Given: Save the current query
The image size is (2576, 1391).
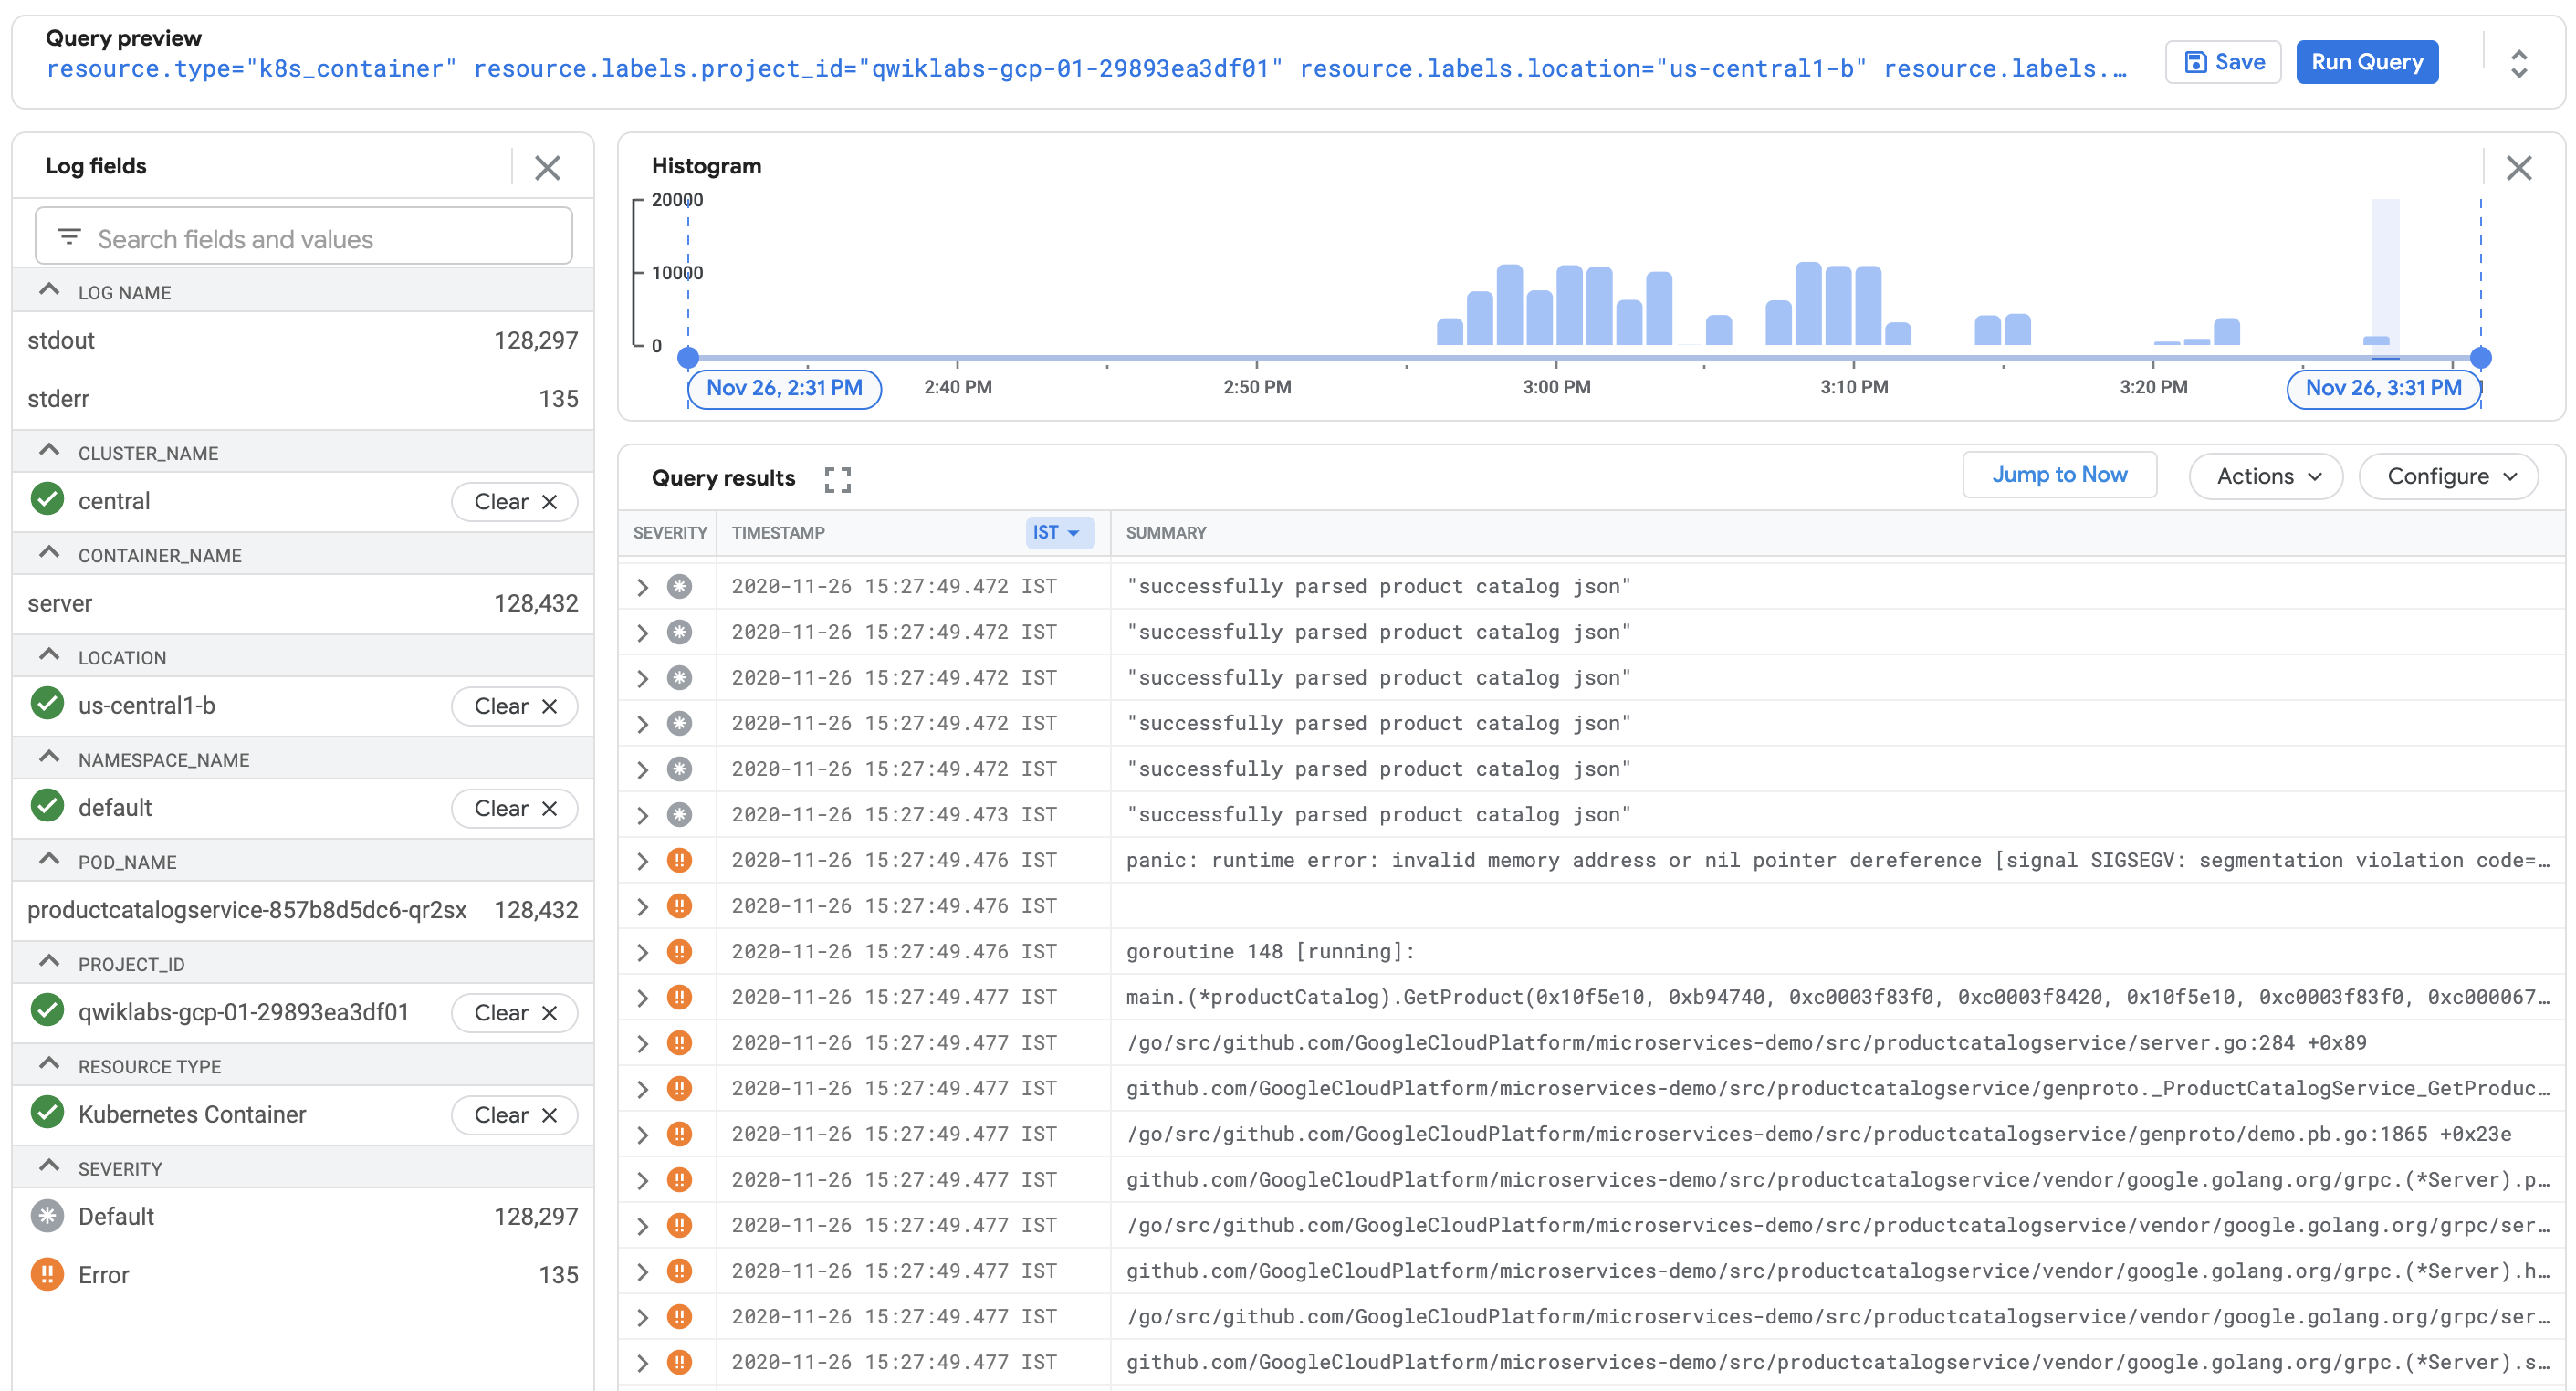Looking at the screenshot, I should (2223, 62).
